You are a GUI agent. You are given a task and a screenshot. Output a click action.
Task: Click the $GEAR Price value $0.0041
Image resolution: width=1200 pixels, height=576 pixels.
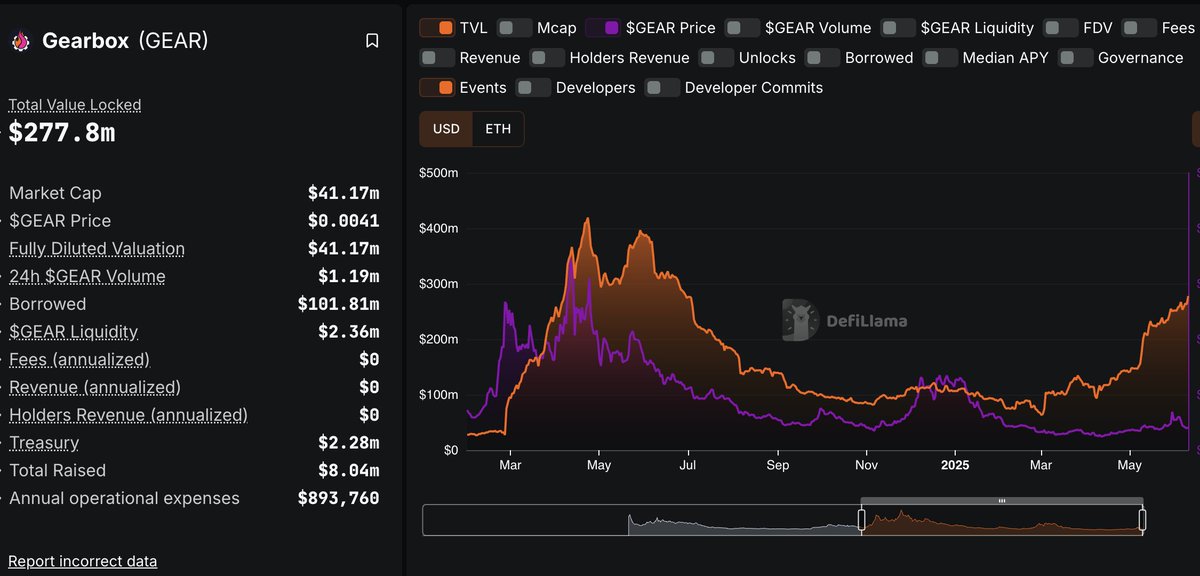(343, 221)
